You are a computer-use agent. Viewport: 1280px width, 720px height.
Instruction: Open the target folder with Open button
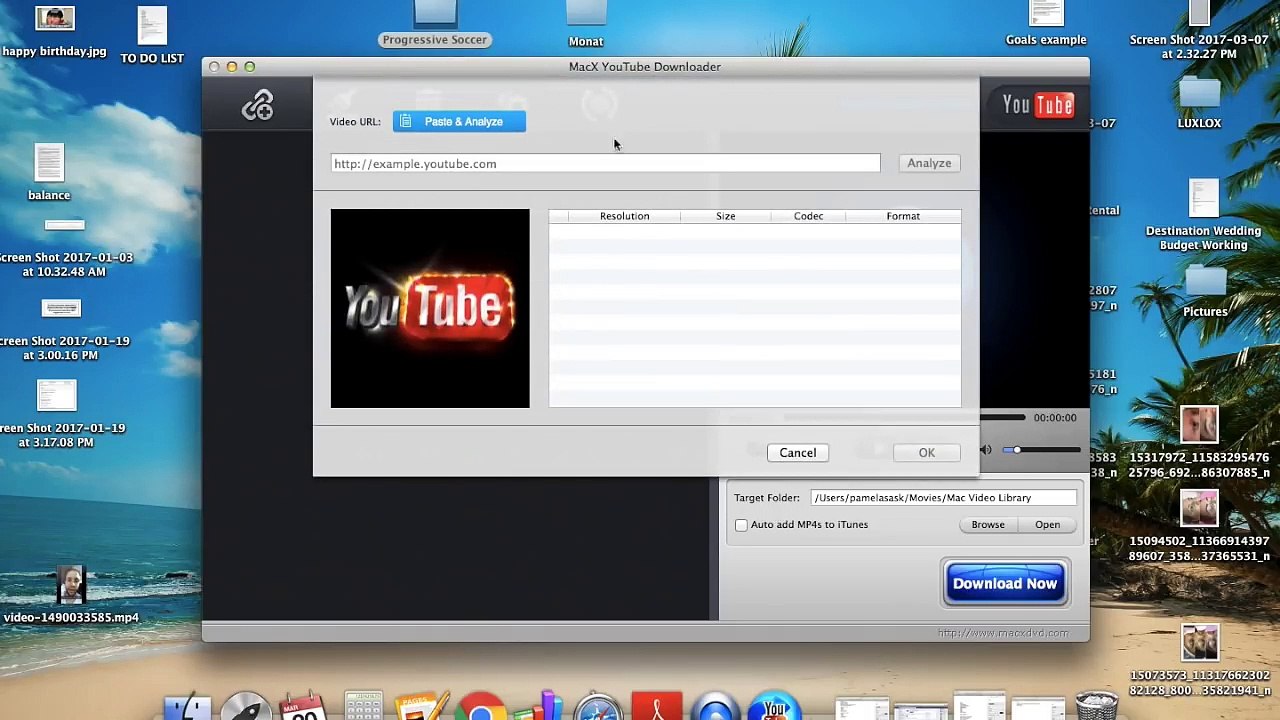(1047, 525)
